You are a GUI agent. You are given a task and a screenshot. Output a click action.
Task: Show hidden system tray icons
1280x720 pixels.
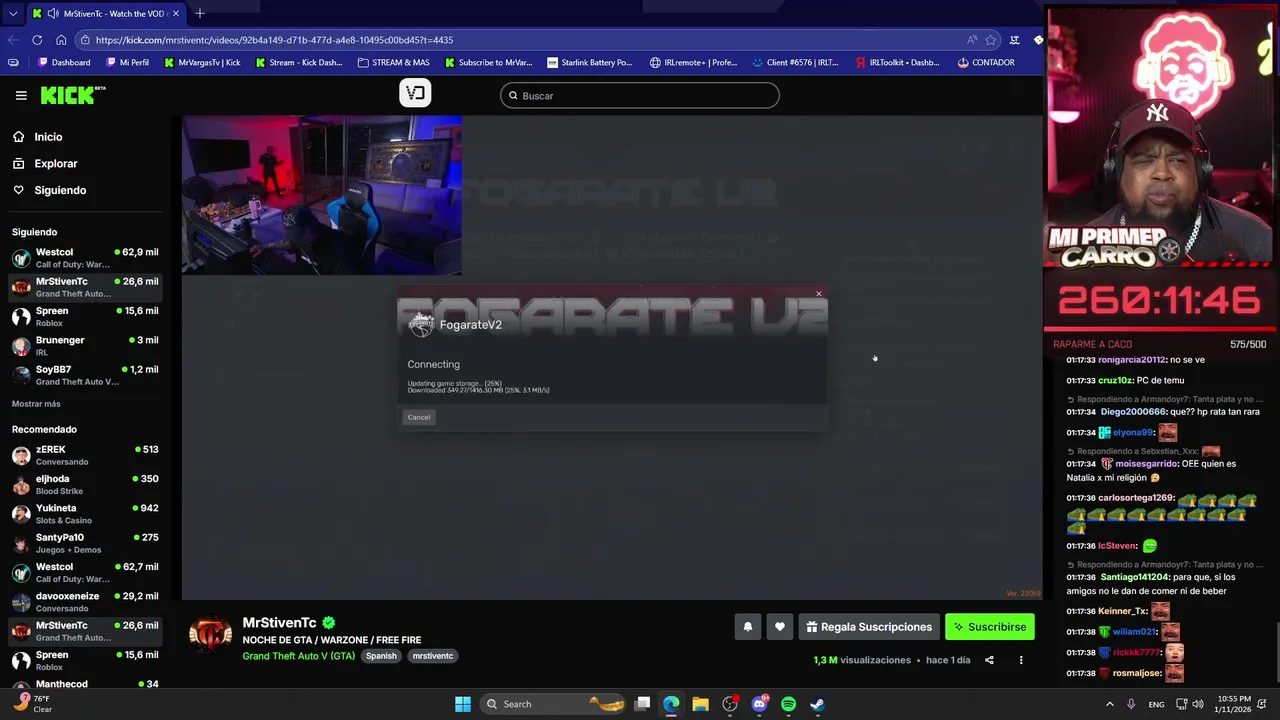tap(1109, 704)
